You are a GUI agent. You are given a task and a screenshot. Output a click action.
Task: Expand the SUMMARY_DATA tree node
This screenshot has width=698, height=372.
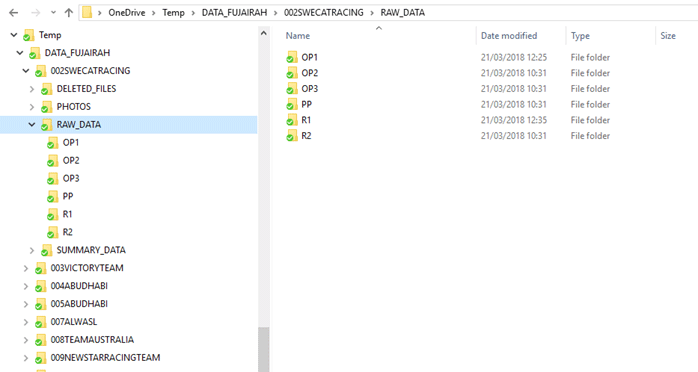[32, 251]
